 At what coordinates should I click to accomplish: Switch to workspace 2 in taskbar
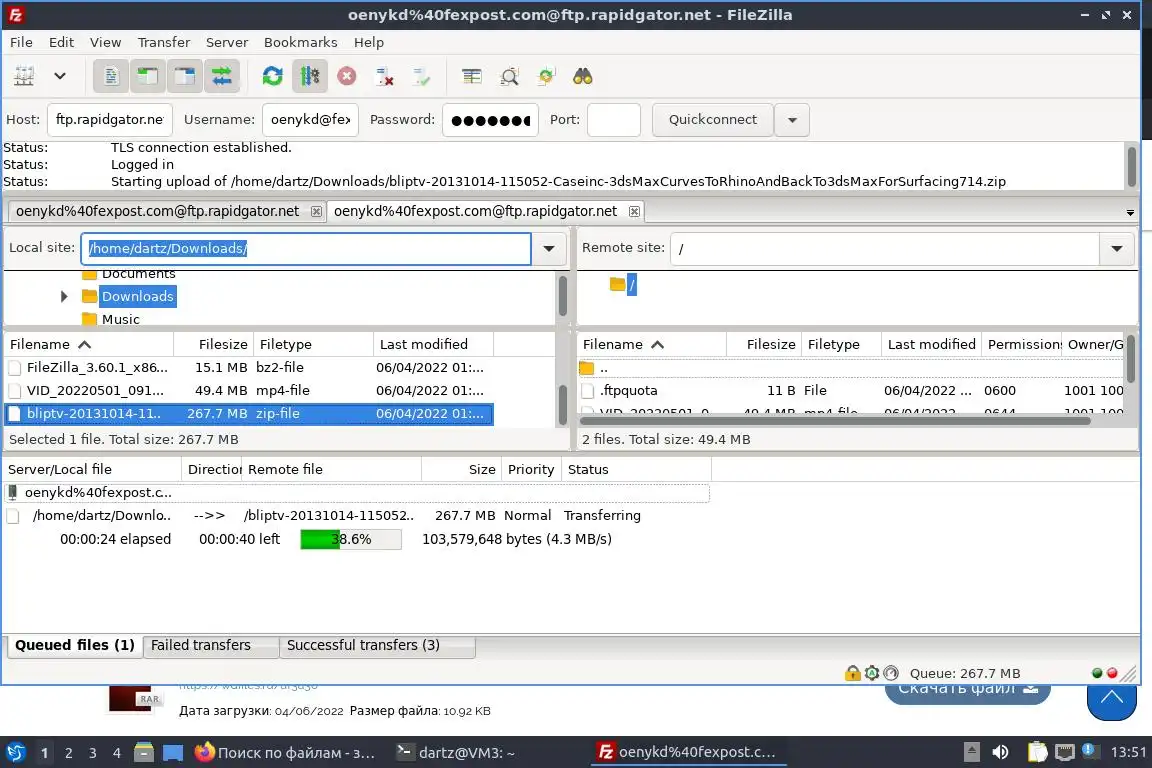(68, 753)
